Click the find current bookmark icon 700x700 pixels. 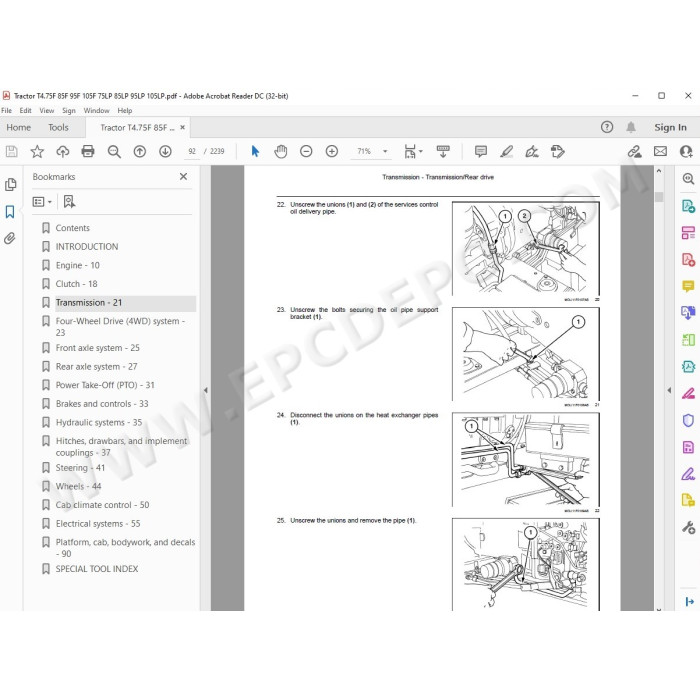pos(69,202)
